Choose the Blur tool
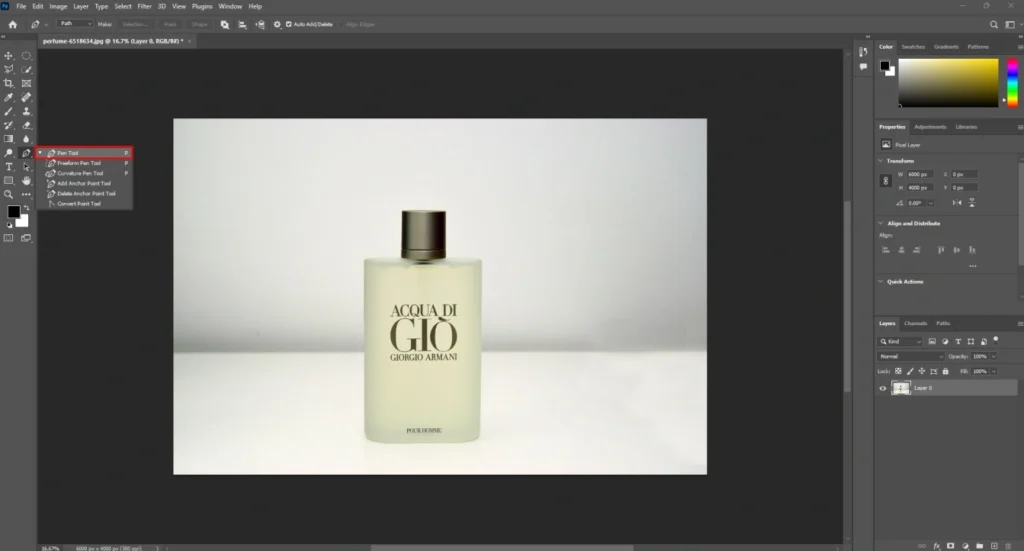 click(26, 139)
